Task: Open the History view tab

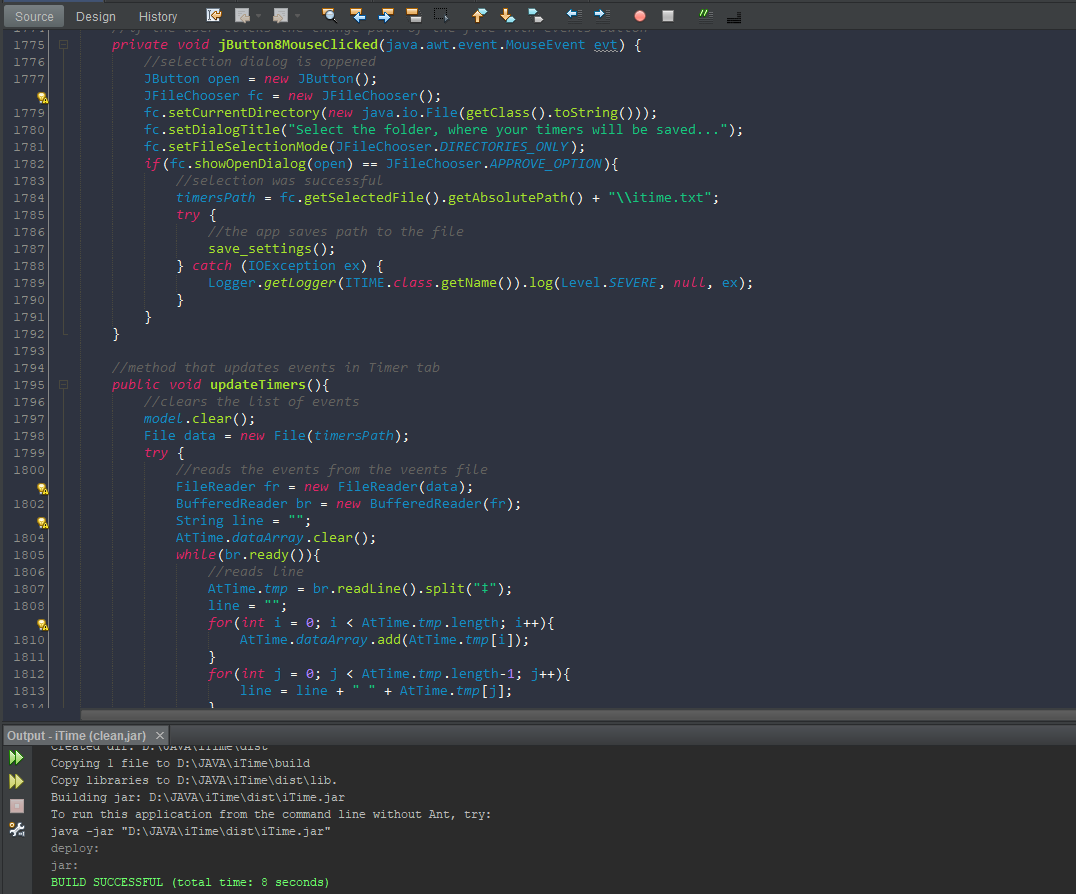Action: tap(158, 16)
